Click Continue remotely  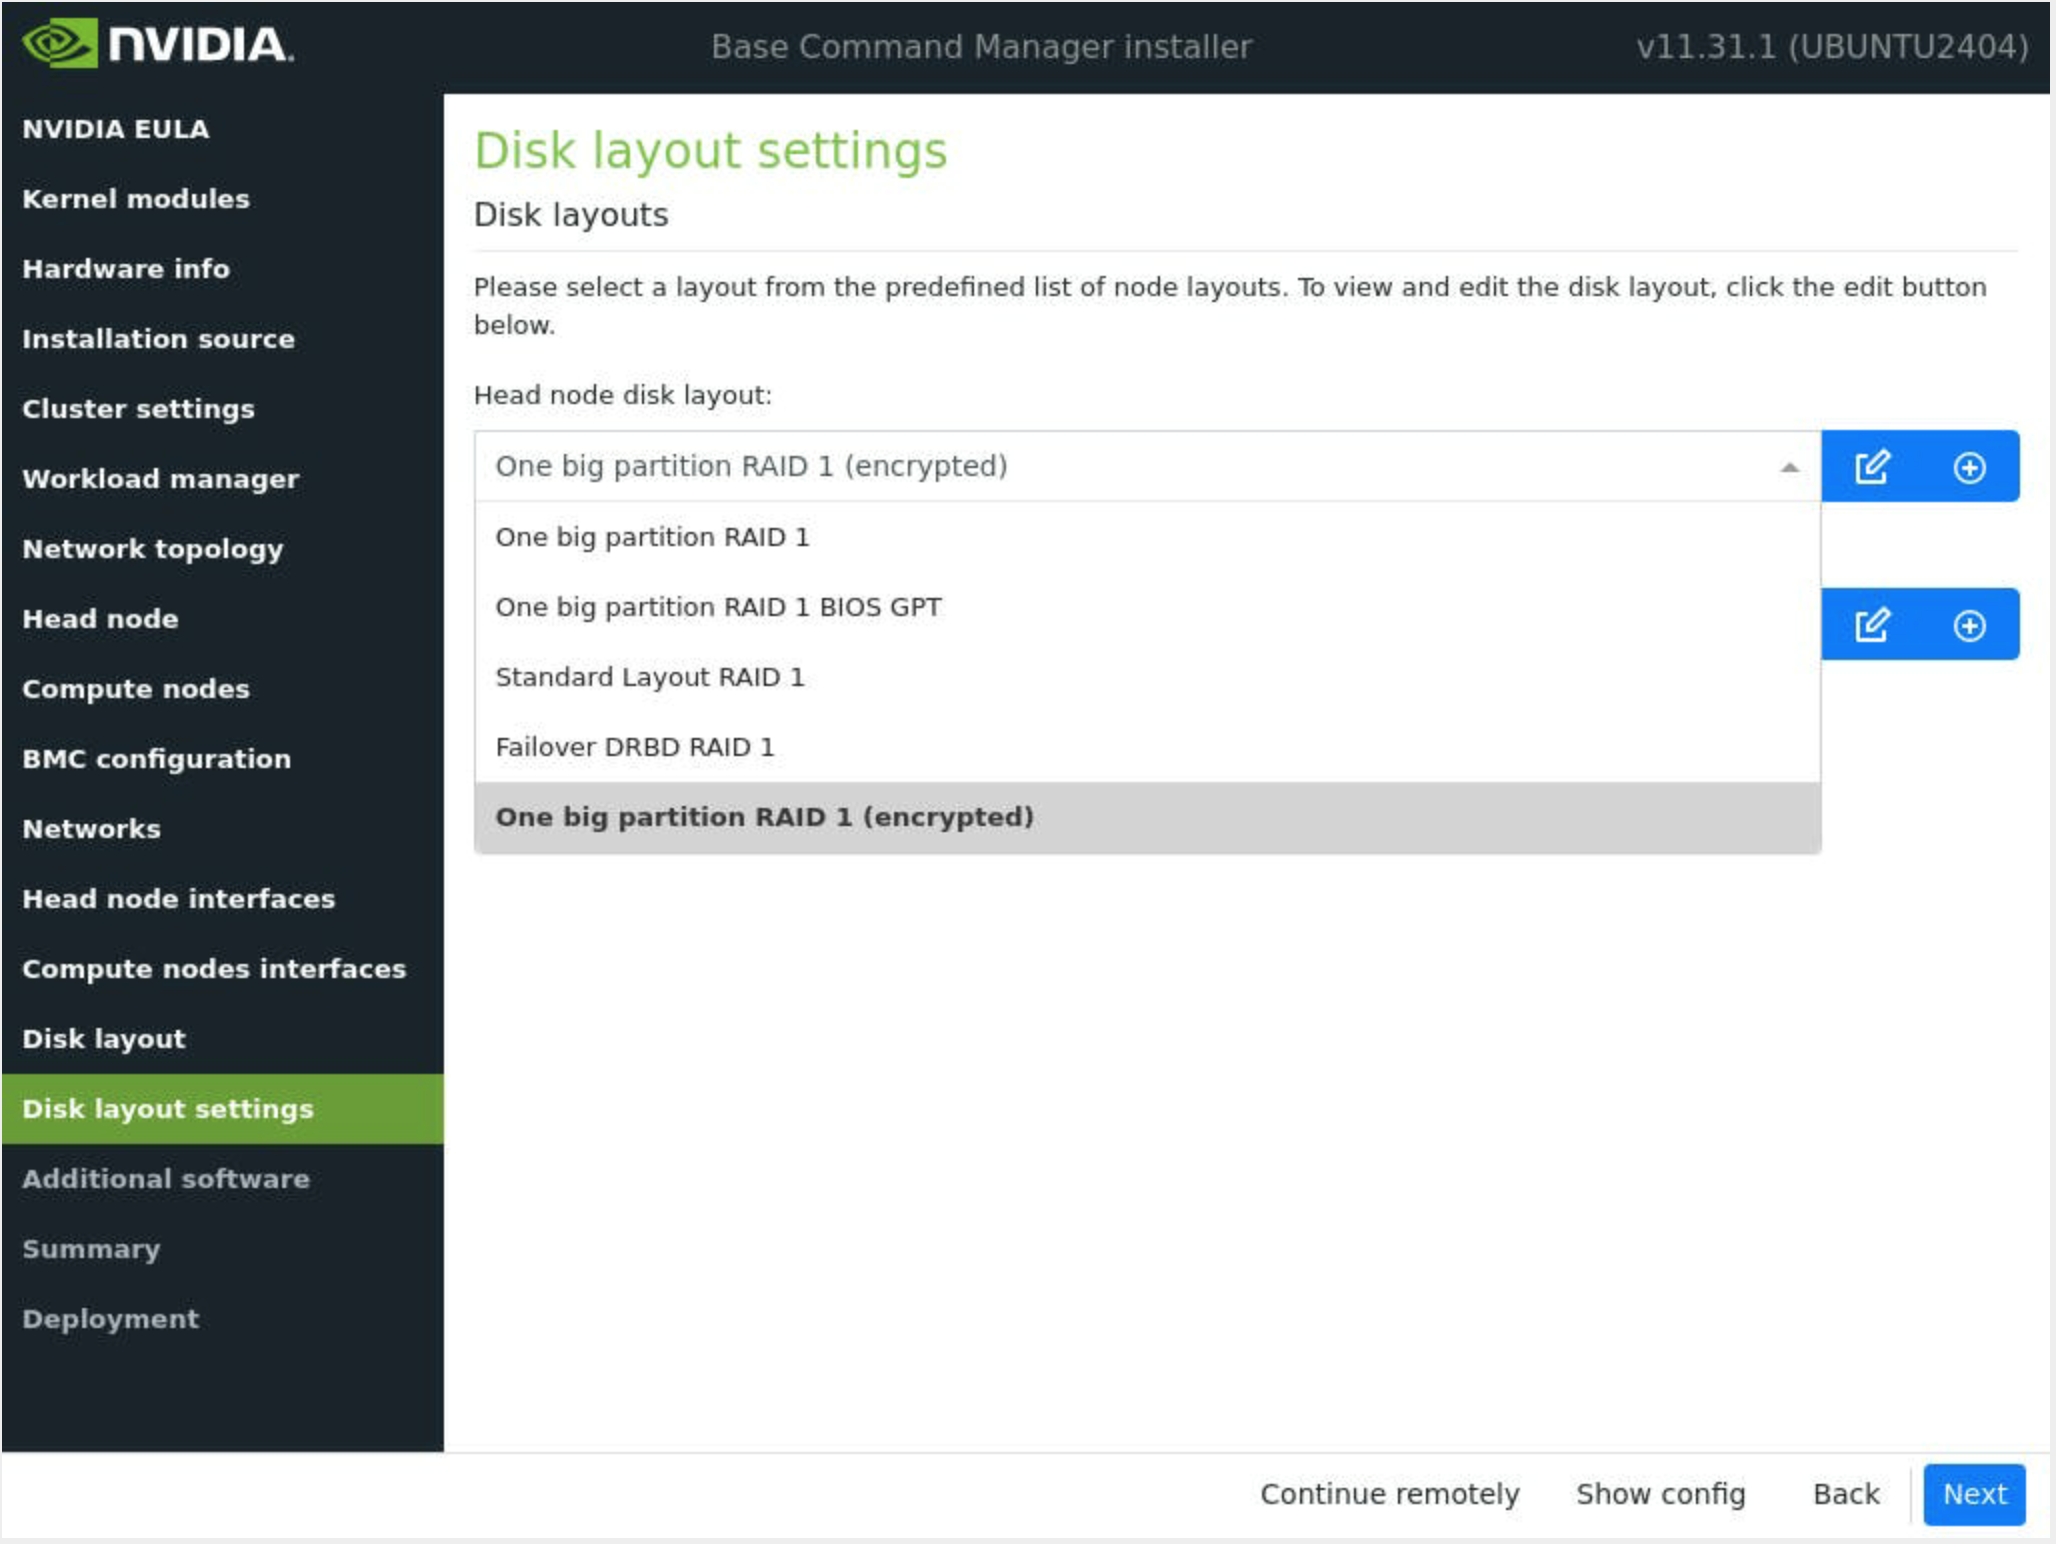(1389, 1494)
